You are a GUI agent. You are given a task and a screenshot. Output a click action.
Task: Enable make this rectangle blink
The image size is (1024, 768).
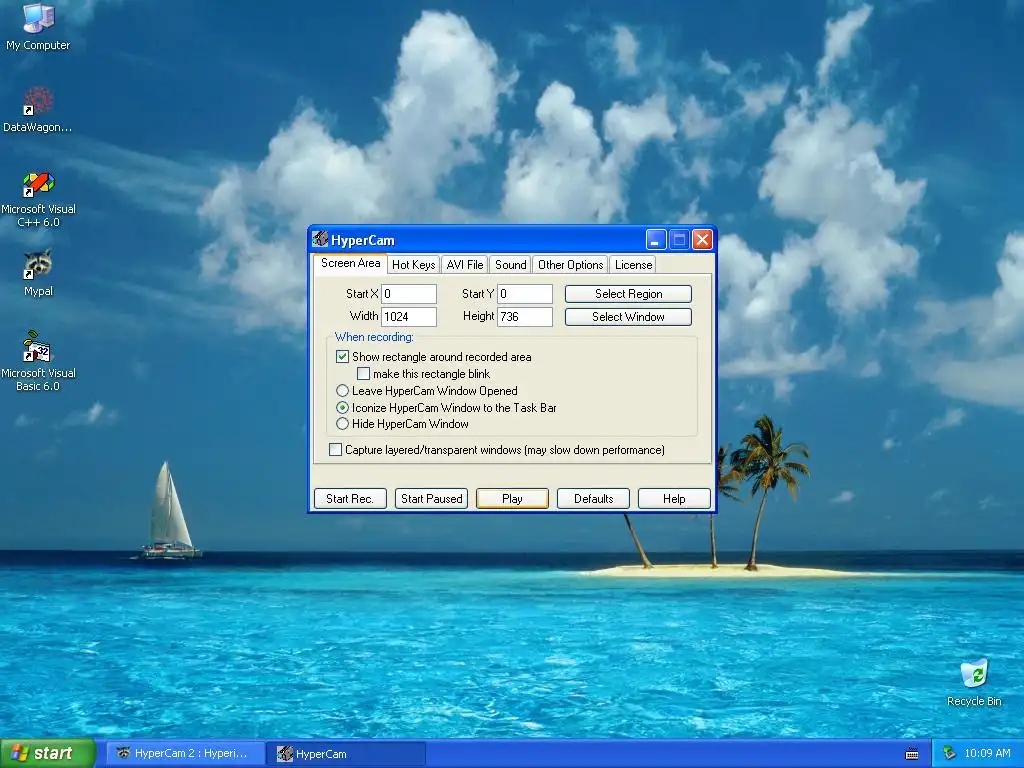tap(364, 374)
